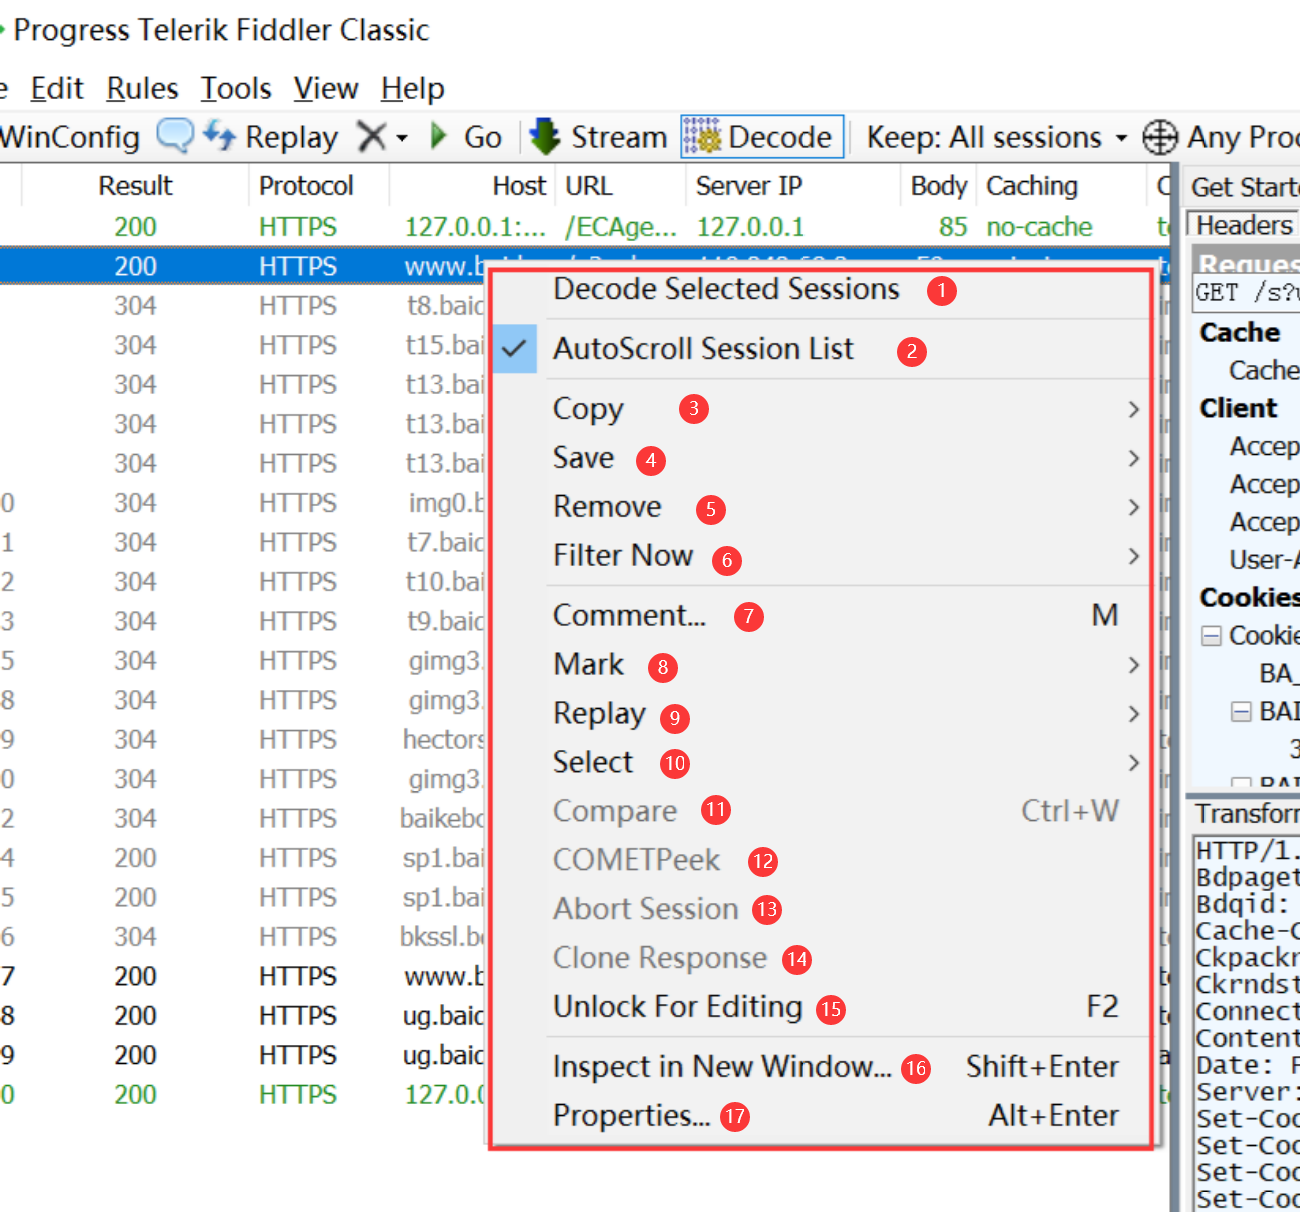Sort sessions by Host column header
This screenshot has height=1212, width=1300.
(472, 186)
